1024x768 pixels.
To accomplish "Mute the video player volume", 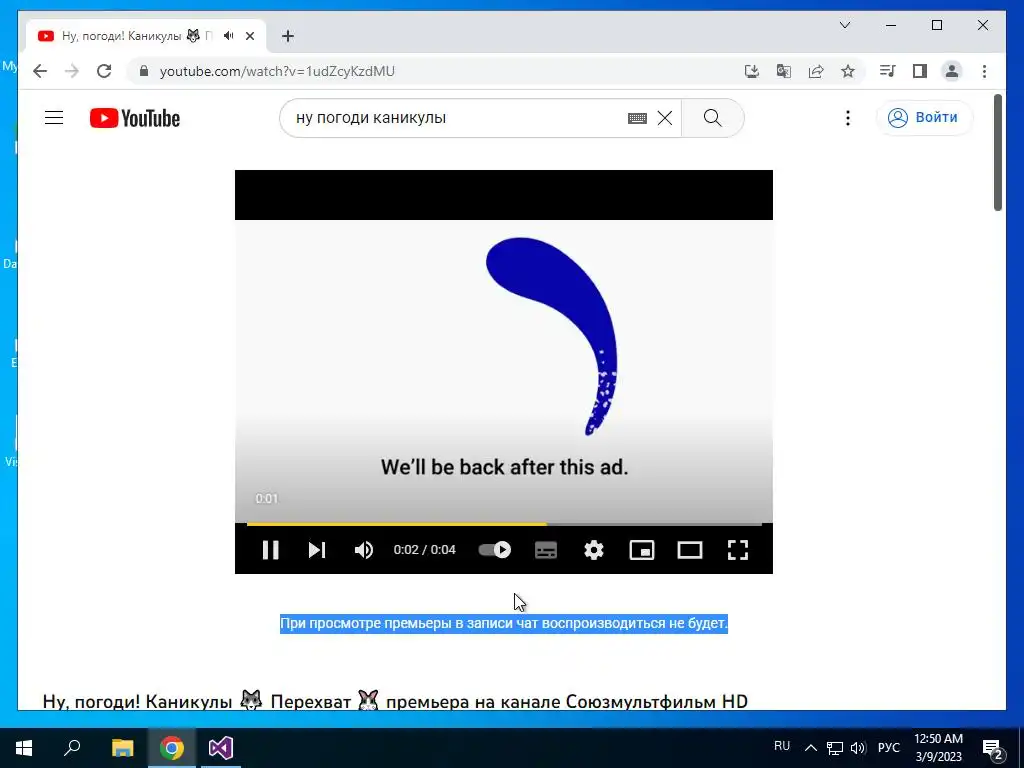I will 364,550.
